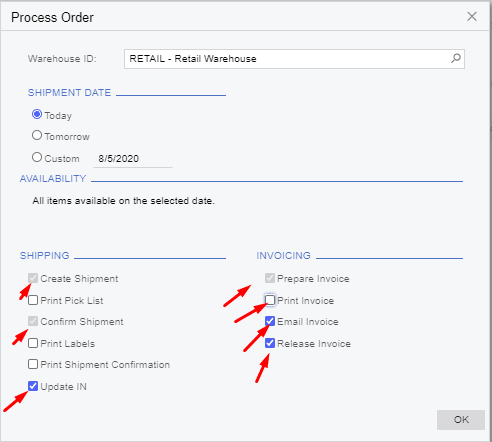Enable the Print Labels checkbox

click(33, 343)
